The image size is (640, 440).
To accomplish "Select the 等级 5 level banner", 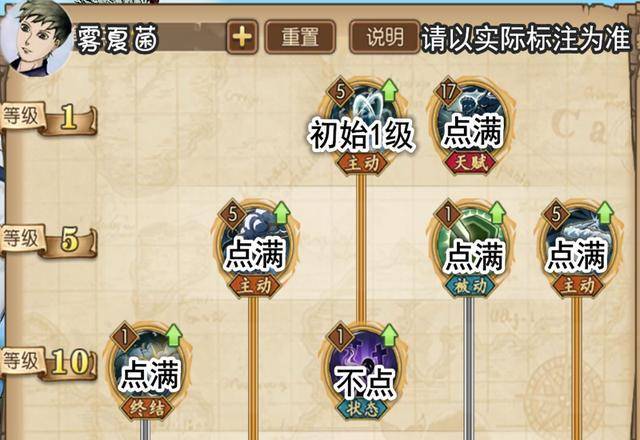I will click(x=49, y=240).
